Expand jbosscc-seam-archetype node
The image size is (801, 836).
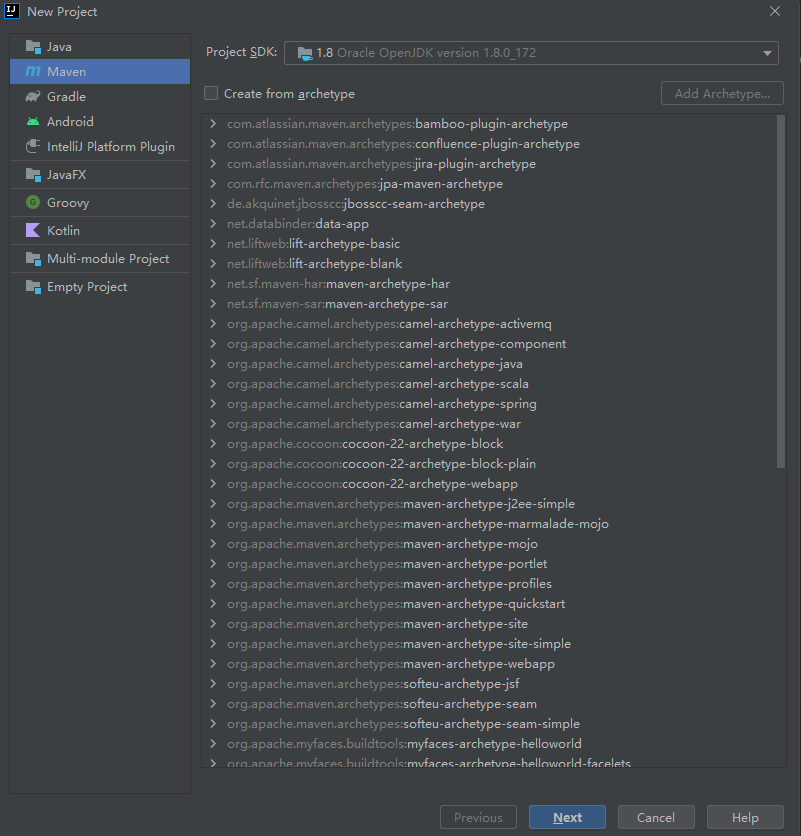(x=213, y=204)
